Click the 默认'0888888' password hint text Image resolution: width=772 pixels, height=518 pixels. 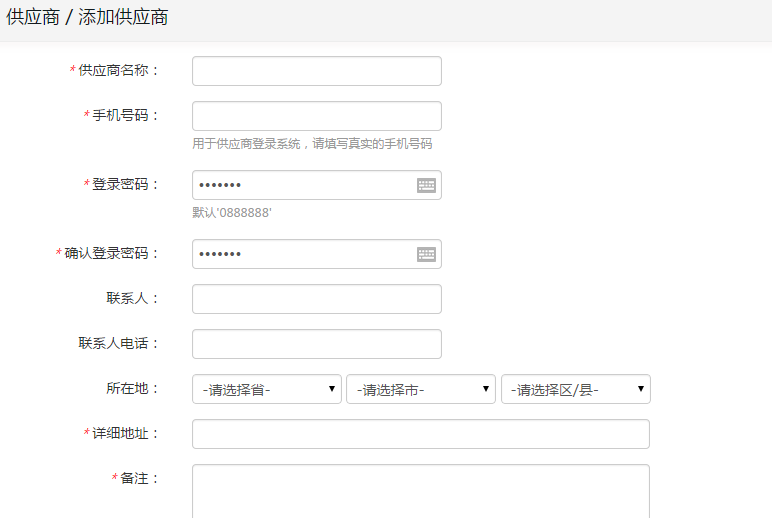click(x=232, y=213)
